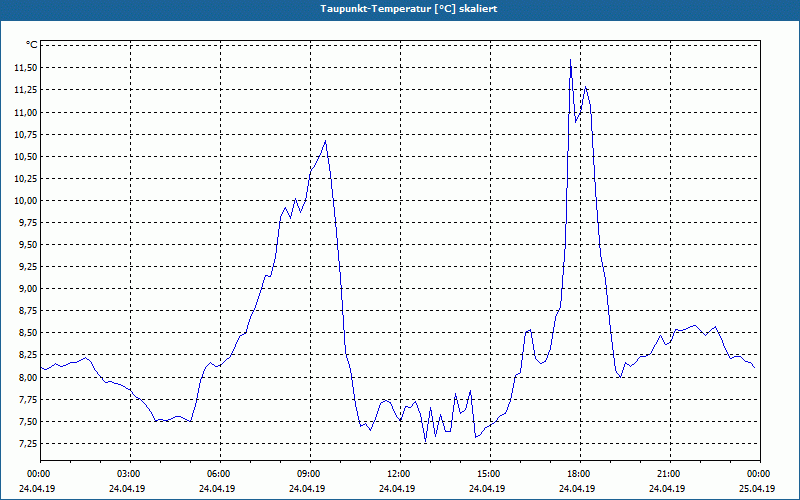Select the '7,75' y-axis value

point(29,399)
